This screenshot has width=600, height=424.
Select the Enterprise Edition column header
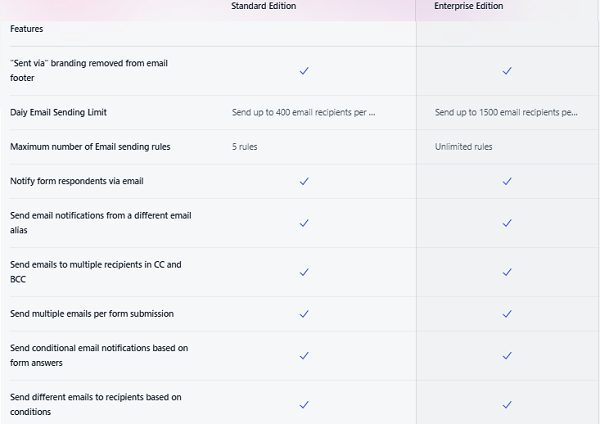(x=468, y=6)
